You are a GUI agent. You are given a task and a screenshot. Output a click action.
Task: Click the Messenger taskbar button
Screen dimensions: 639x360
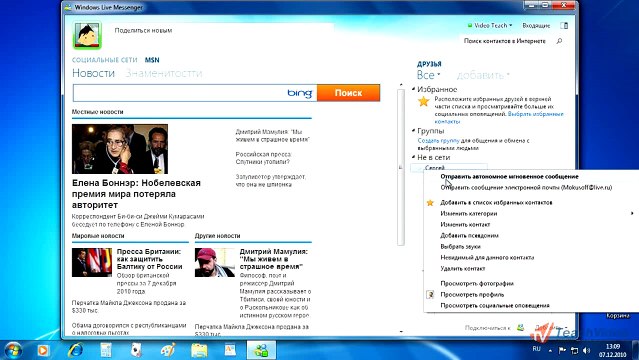tap(261, 350)
